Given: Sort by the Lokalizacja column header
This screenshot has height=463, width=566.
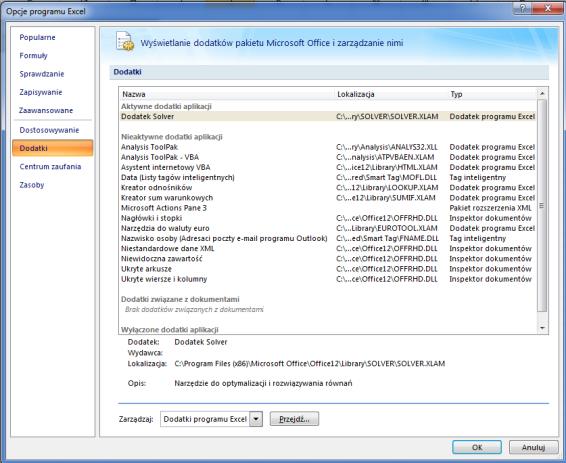Looking at the screenshot, I should click(356, 94).
